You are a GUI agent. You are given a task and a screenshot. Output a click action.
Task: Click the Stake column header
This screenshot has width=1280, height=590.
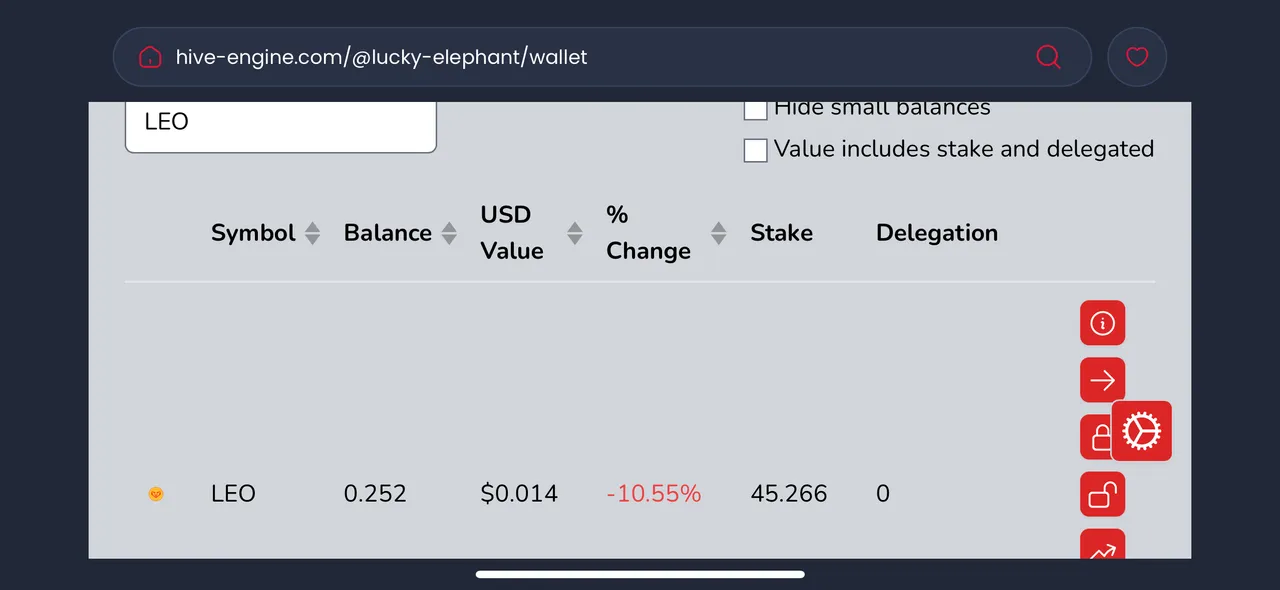(x=781, y=233)
